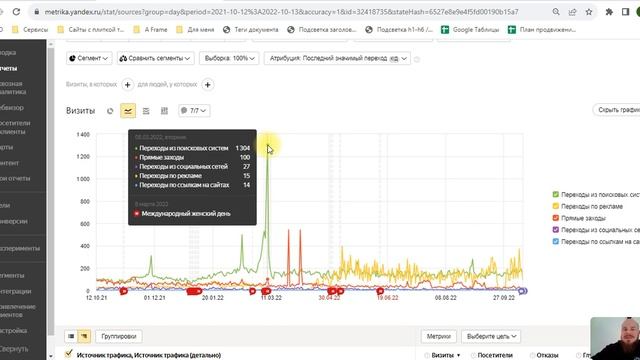This screenshot has height=360, width=640.
Task: Open 'Отчеты' in the sidebar
Action: click(9, 68)
